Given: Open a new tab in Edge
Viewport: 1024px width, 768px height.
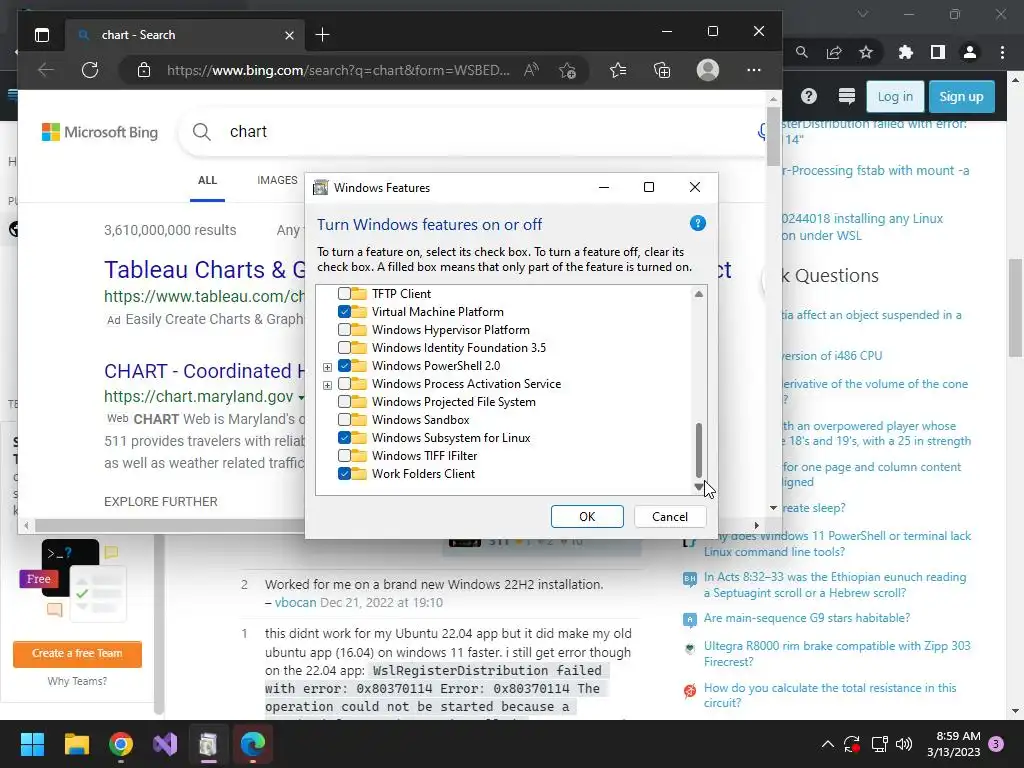Looking at the screenshot, I should tap(323, 35).
